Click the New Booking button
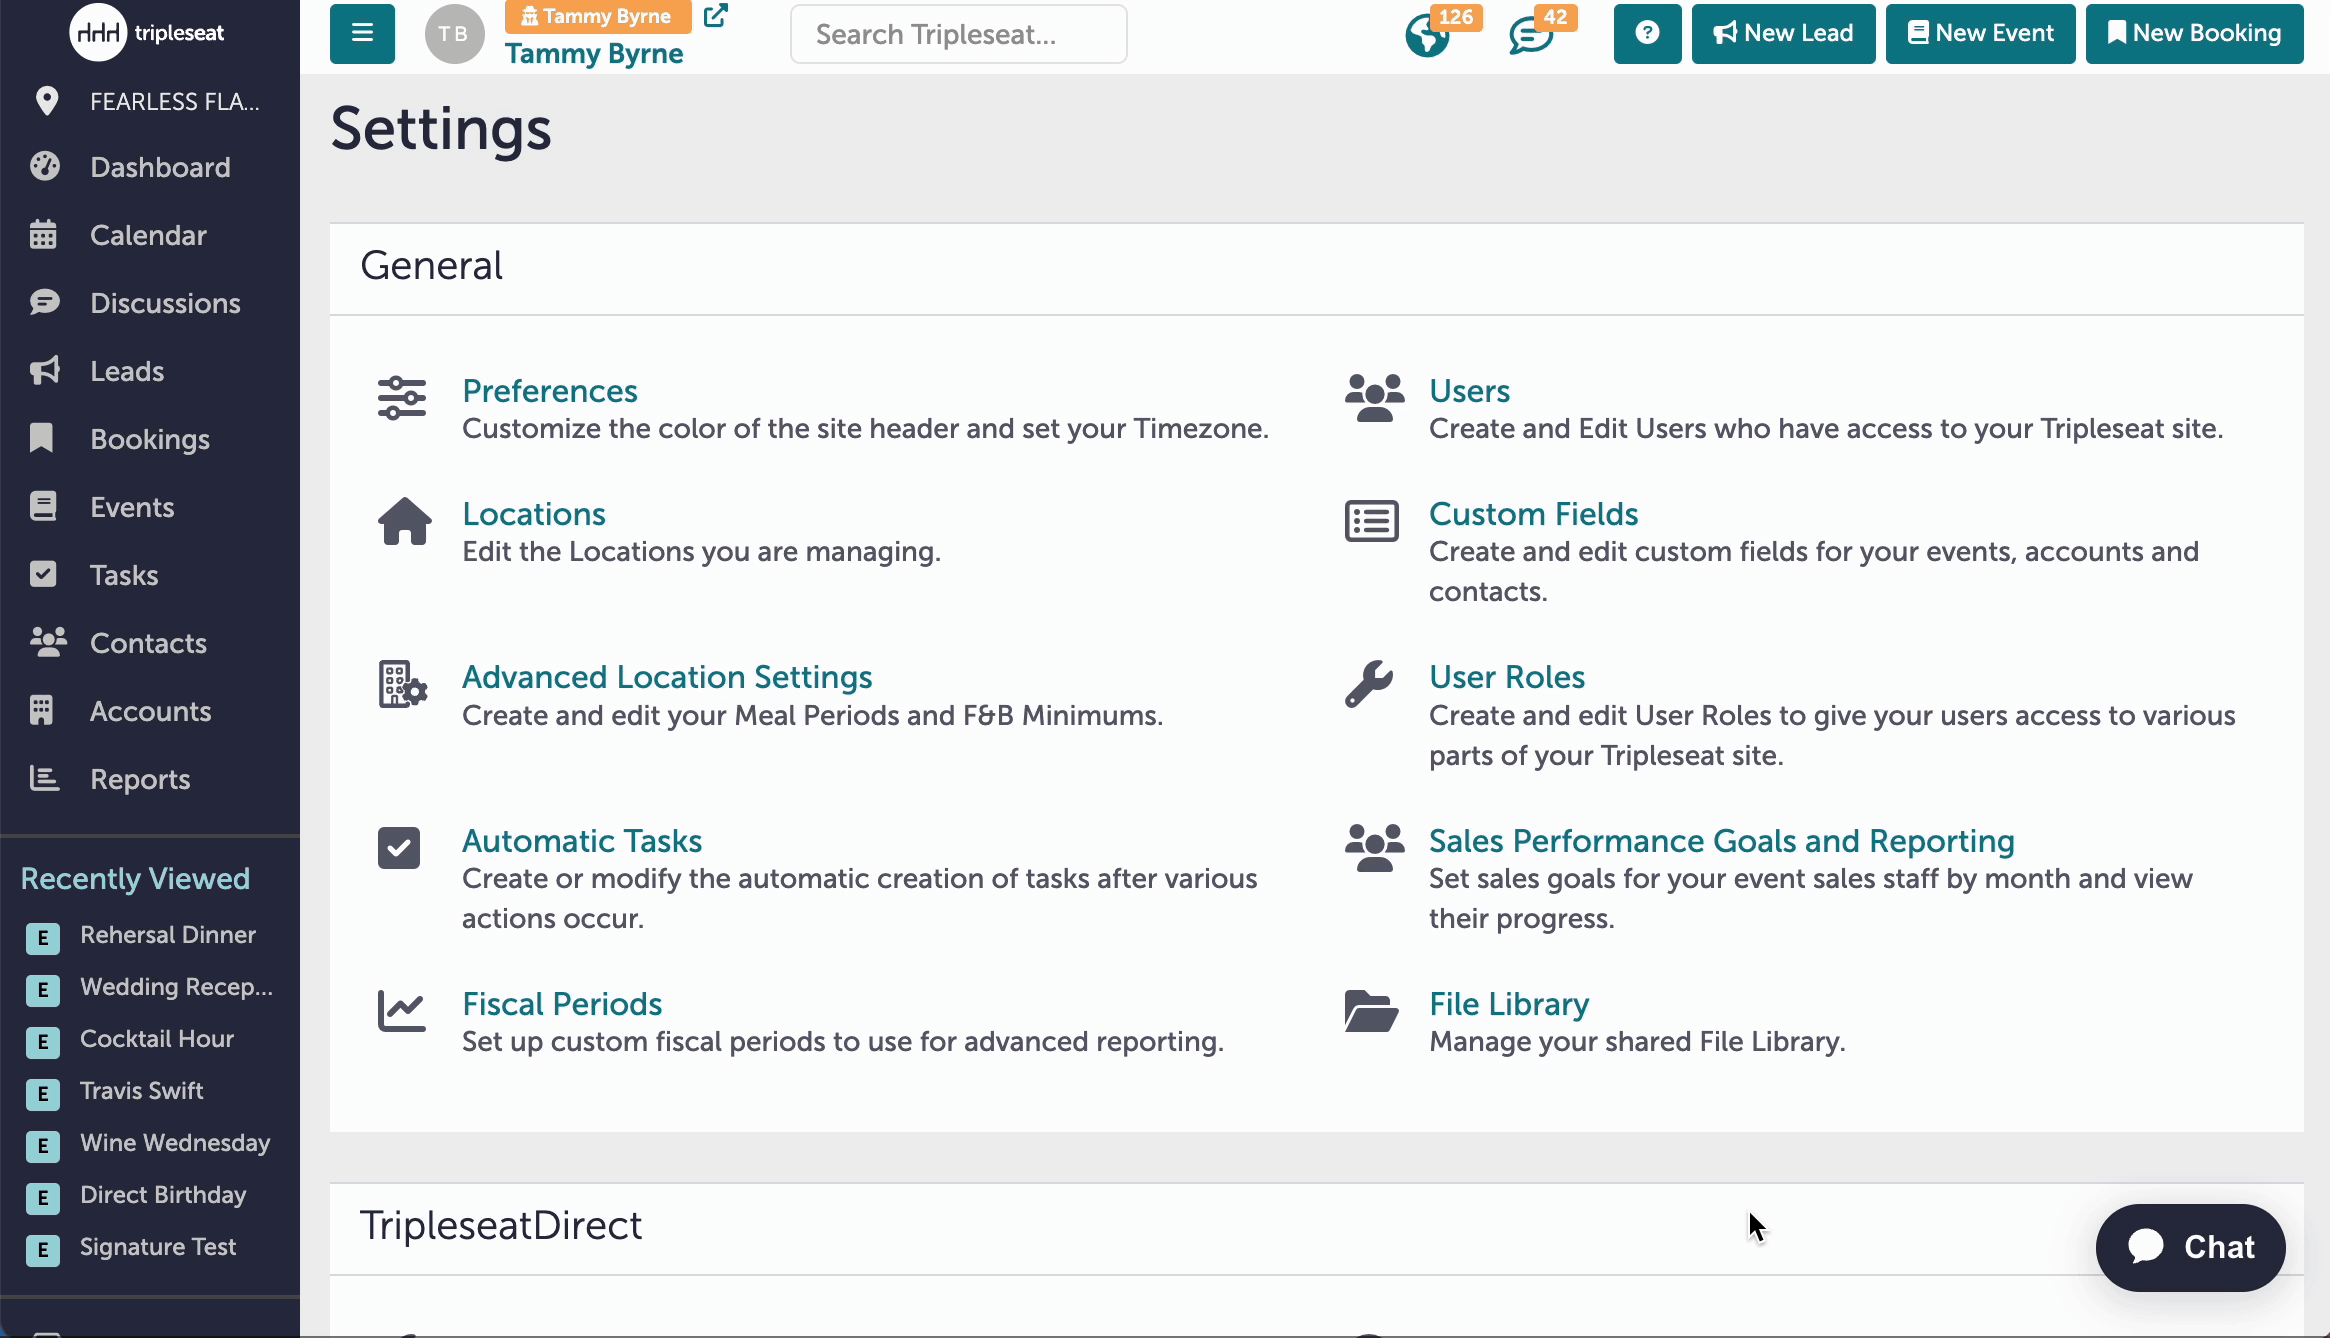This screenshot has width=2330, height=1338. tap(2194, 34)
